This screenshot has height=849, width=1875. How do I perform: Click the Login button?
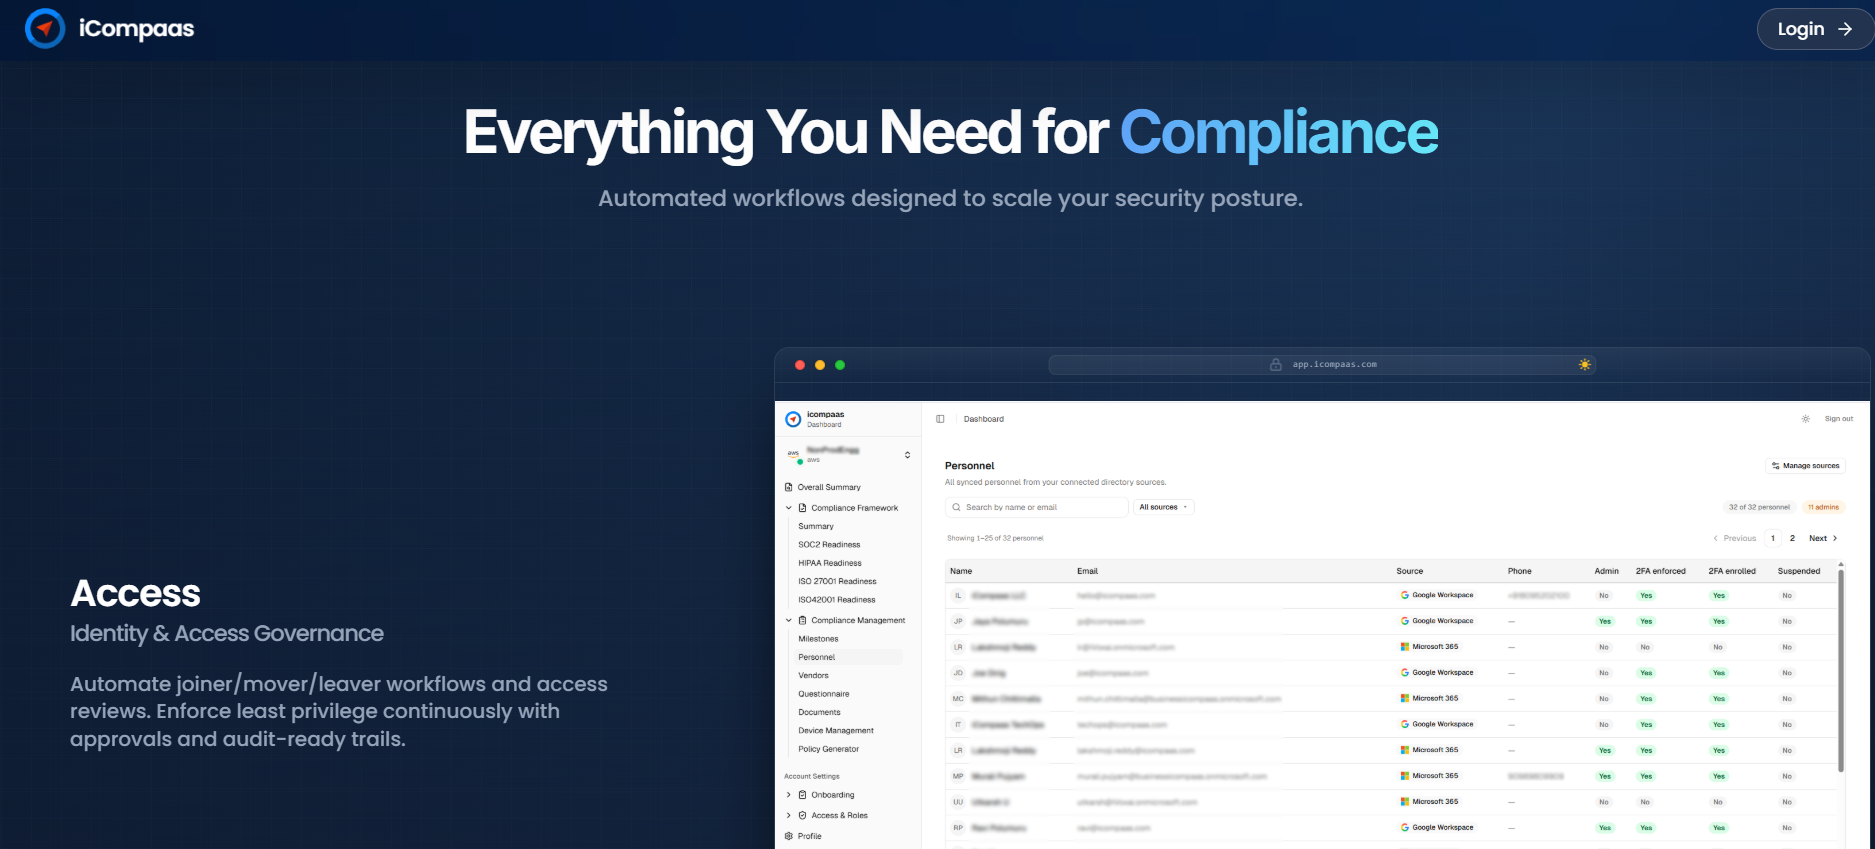click(x=1813, y=29)
